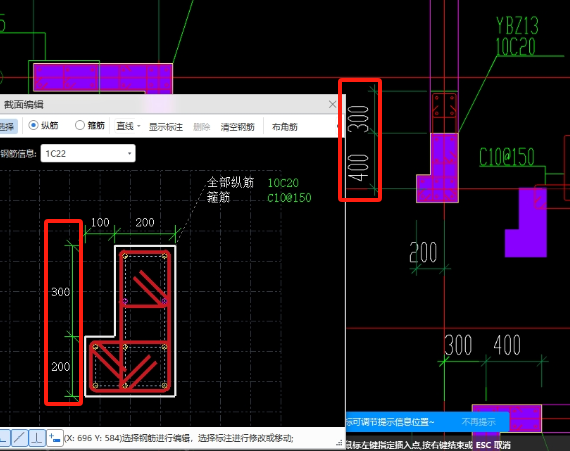
Task: Select the 箍筋 radio button
Action: pyautogui.click(x=80, y=125)
